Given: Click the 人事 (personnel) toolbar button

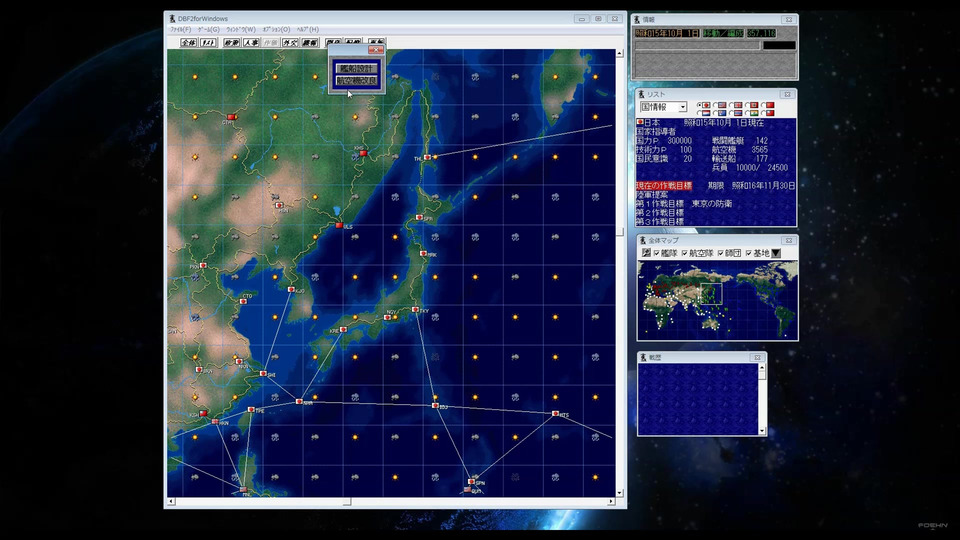Looking at the screenshot, I should point(251,43).
